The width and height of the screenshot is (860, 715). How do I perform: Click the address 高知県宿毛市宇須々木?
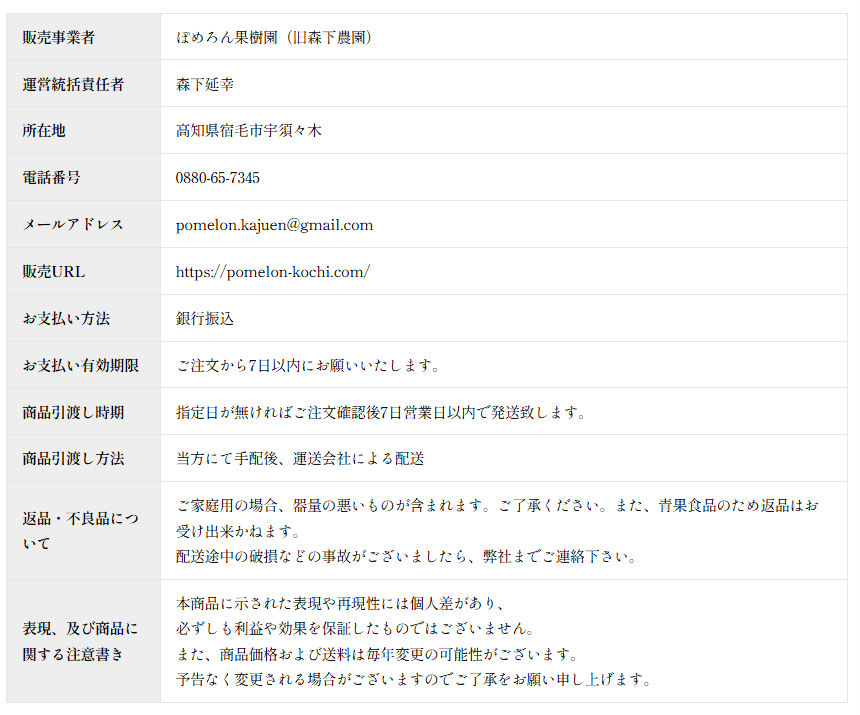(248, 131)
